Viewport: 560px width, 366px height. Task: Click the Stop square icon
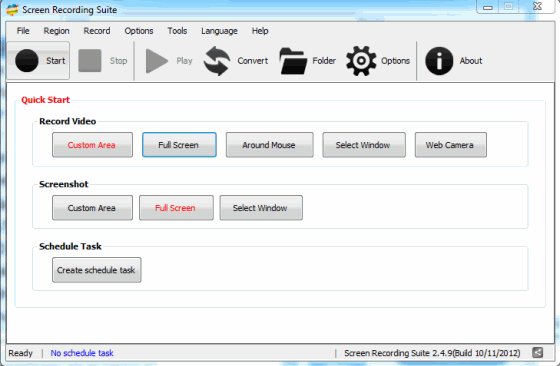(x=90, y=61)
